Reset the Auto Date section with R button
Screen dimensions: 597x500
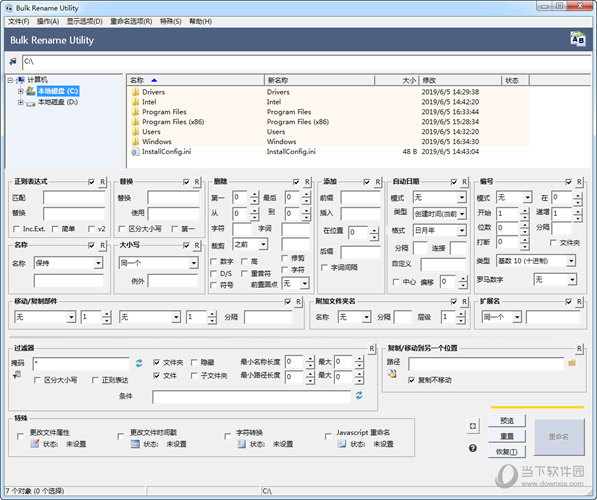pos(465,182)
